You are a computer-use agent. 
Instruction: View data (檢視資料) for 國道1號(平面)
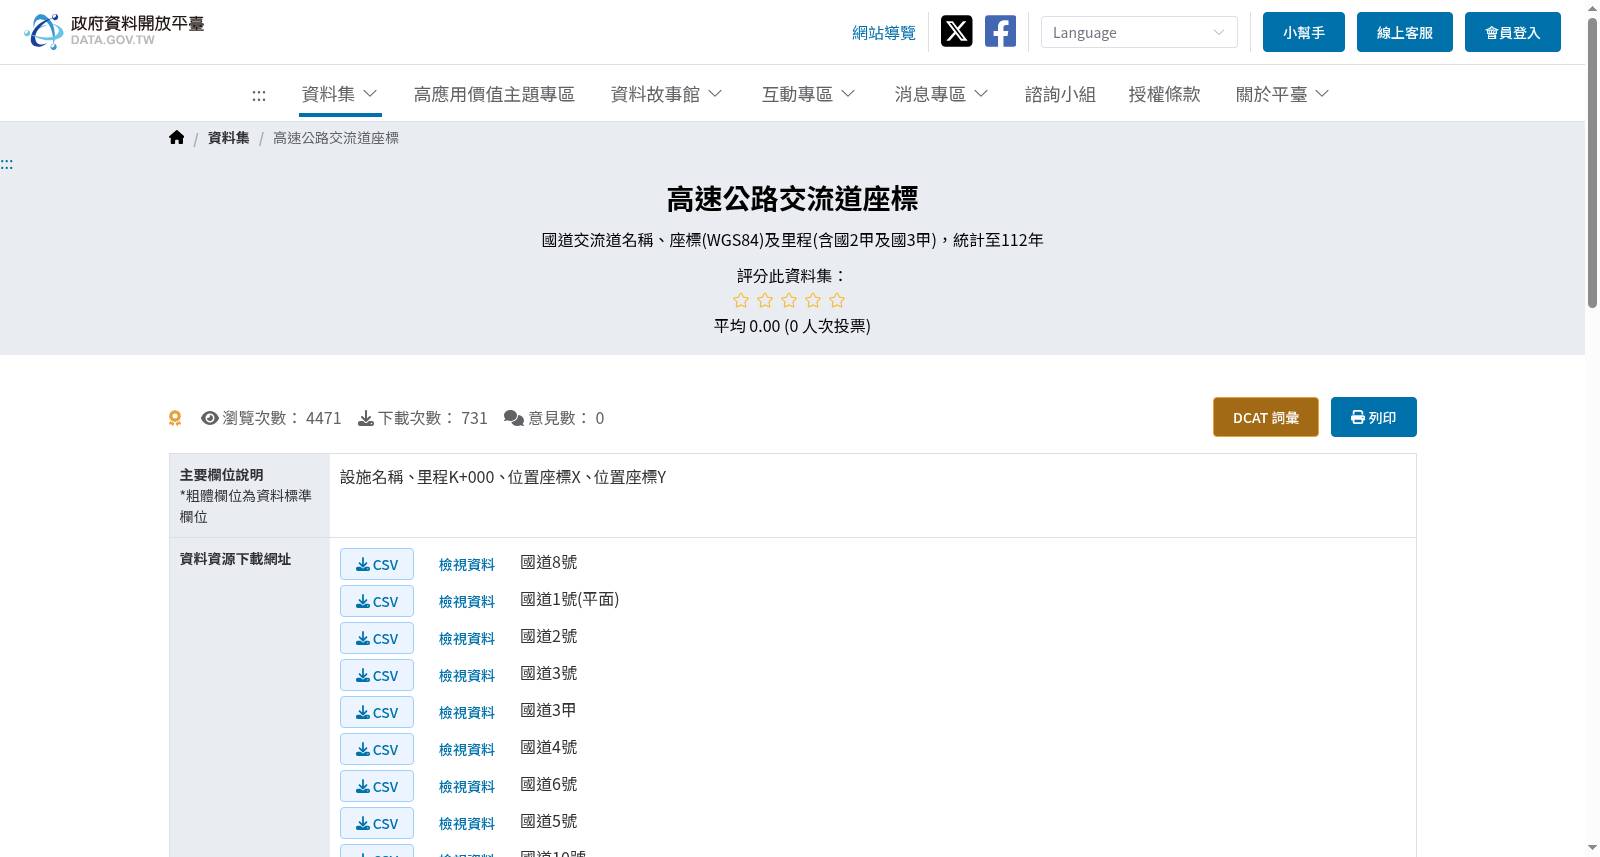coord(467,602)
